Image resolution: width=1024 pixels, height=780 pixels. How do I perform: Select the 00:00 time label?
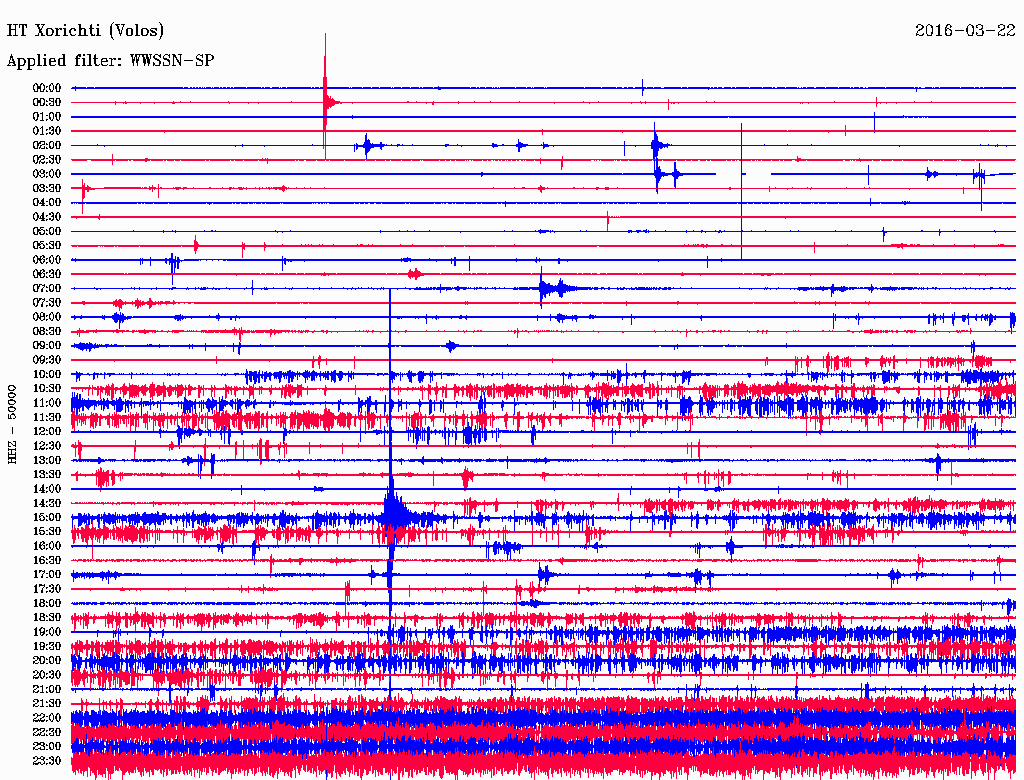(47, 88)
